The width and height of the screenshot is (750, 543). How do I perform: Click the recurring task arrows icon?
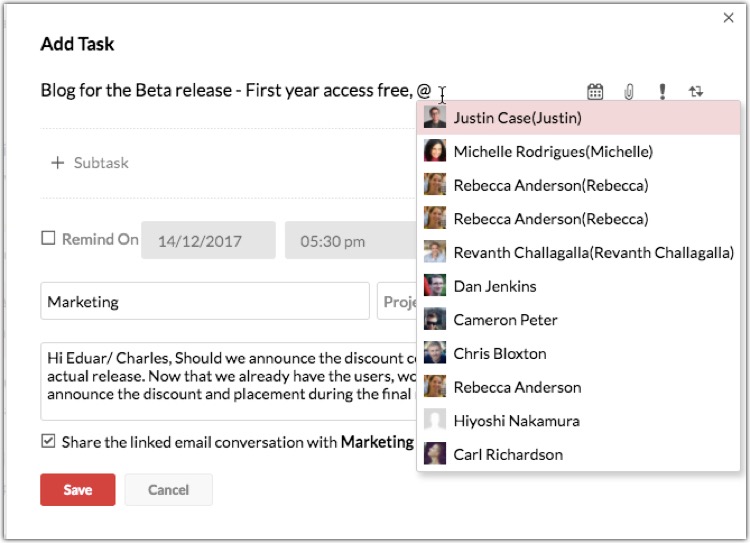point(696,92)
